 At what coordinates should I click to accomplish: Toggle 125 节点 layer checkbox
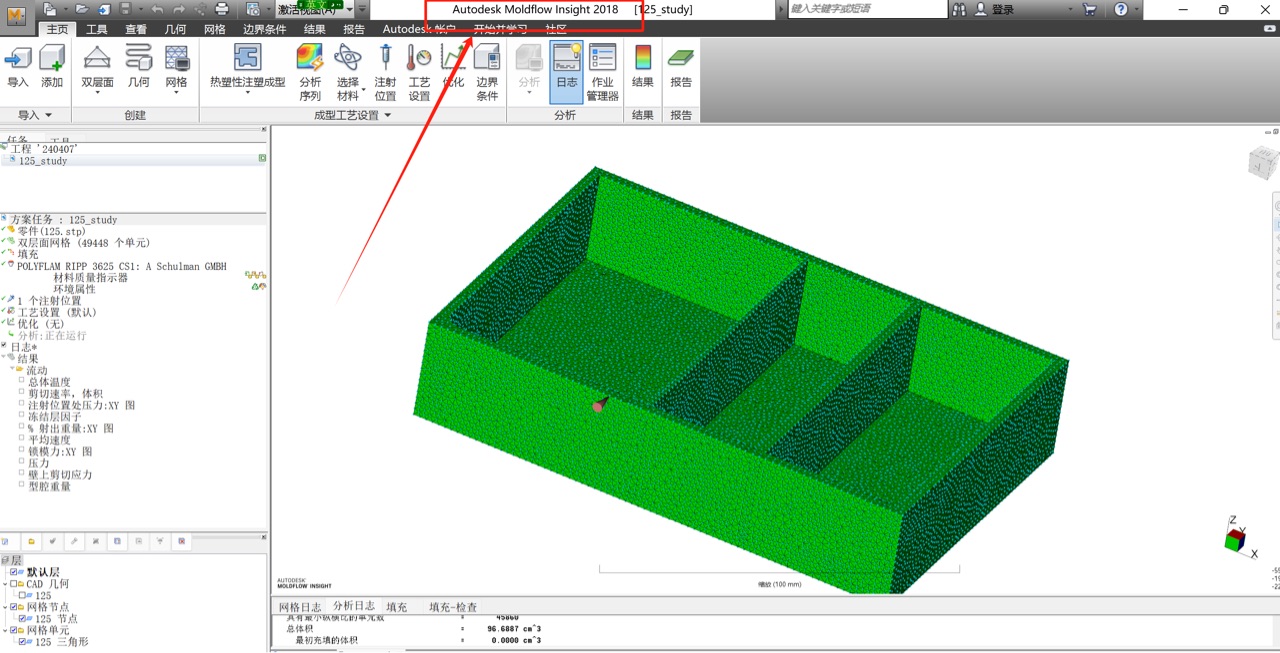click(x=24, y=619)
